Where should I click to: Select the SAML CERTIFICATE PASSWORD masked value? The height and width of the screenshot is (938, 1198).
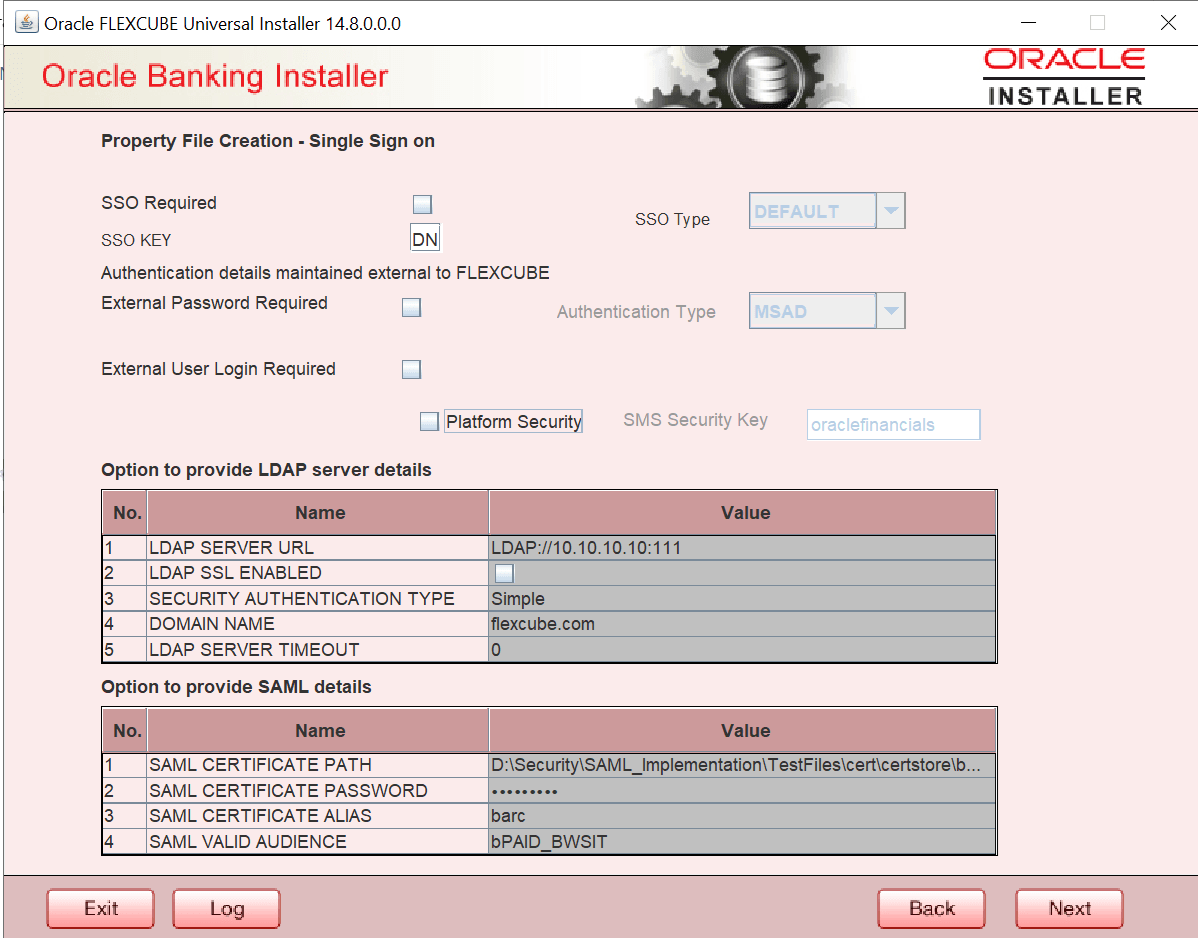pyautogui.click(x=742, y=791)
